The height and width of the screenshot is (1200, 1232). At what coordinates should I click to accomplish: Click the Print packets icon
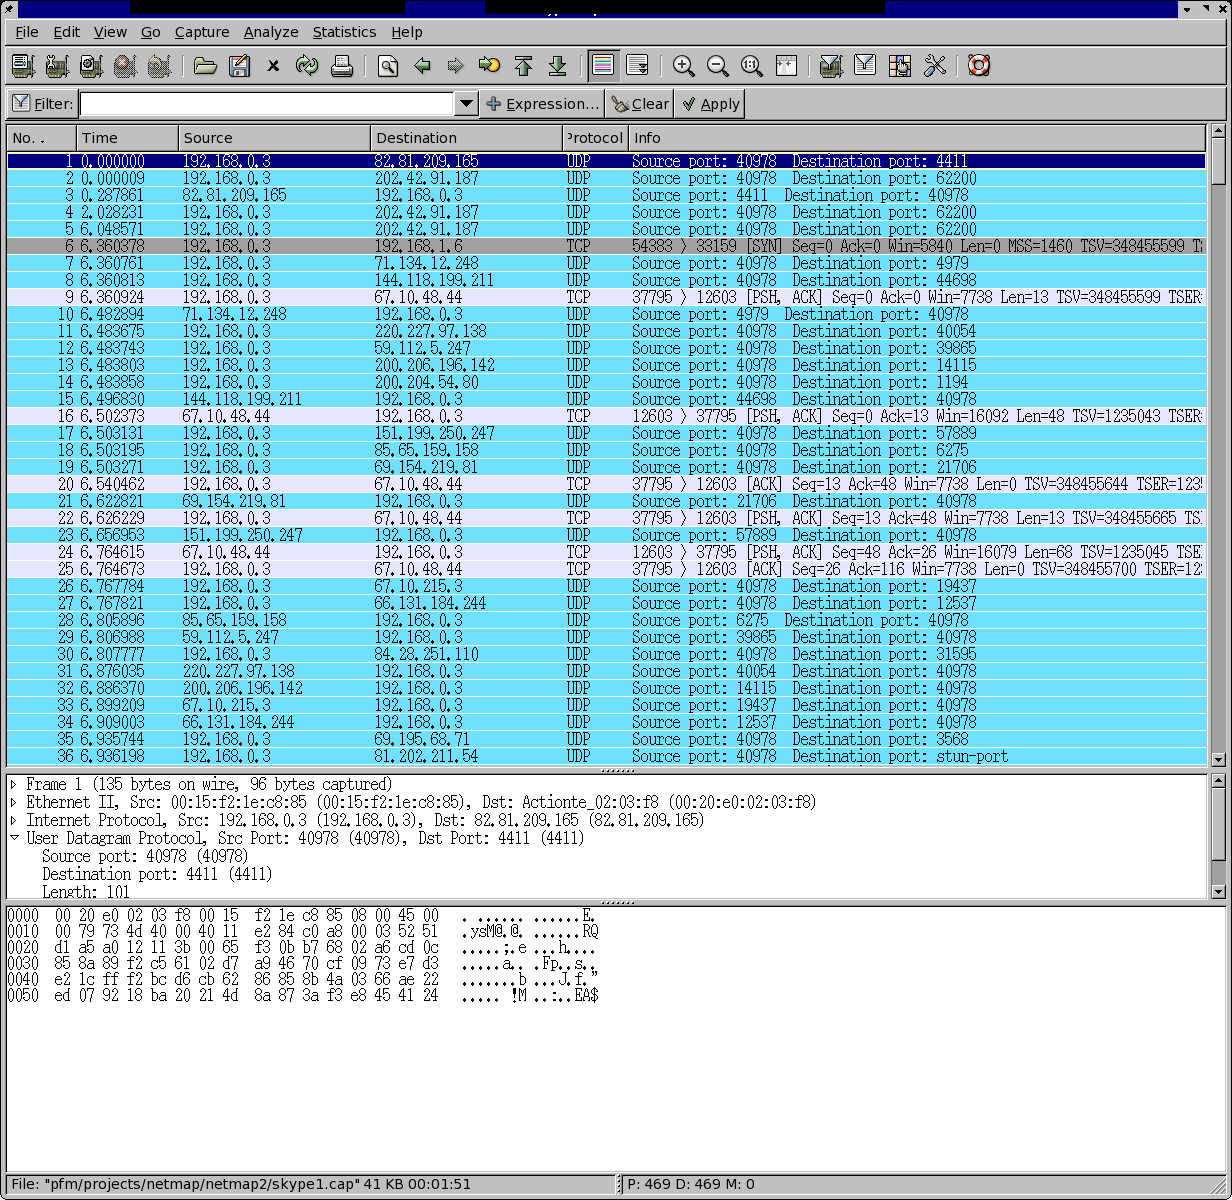click(x=342, y=66)
